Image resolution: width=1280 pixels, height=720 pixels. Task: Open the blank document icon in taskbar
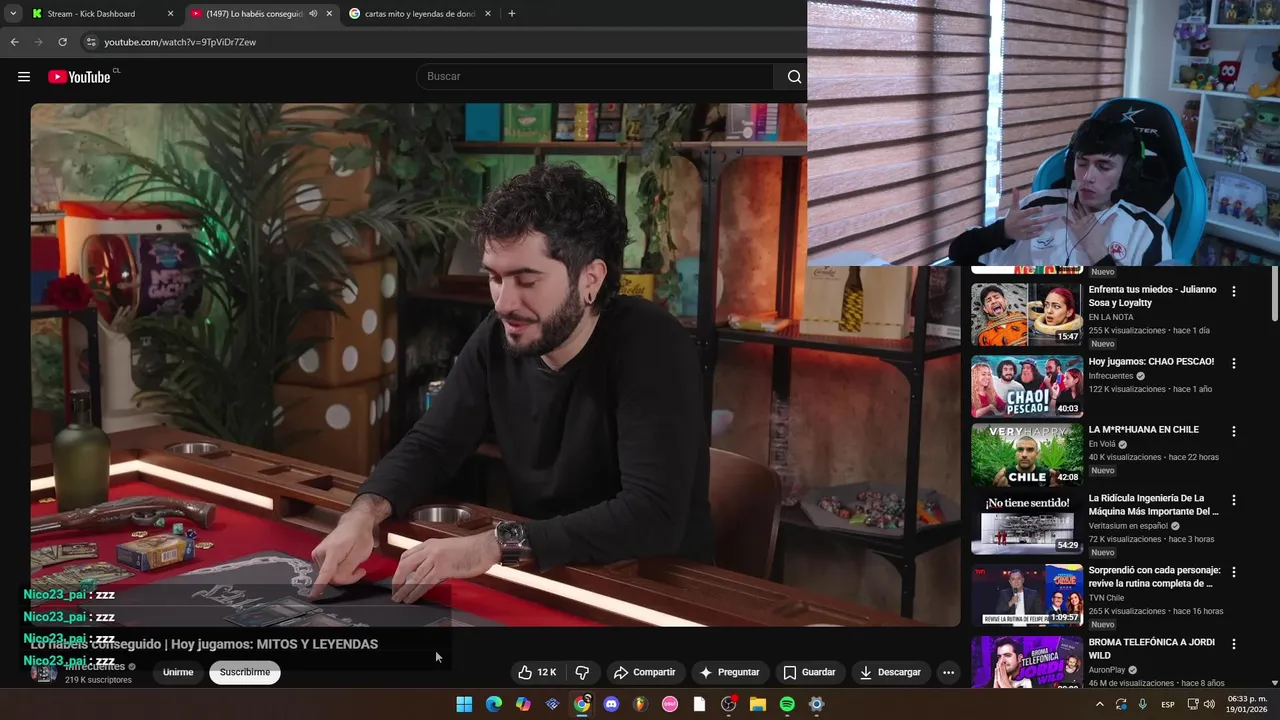coord(699,704)
